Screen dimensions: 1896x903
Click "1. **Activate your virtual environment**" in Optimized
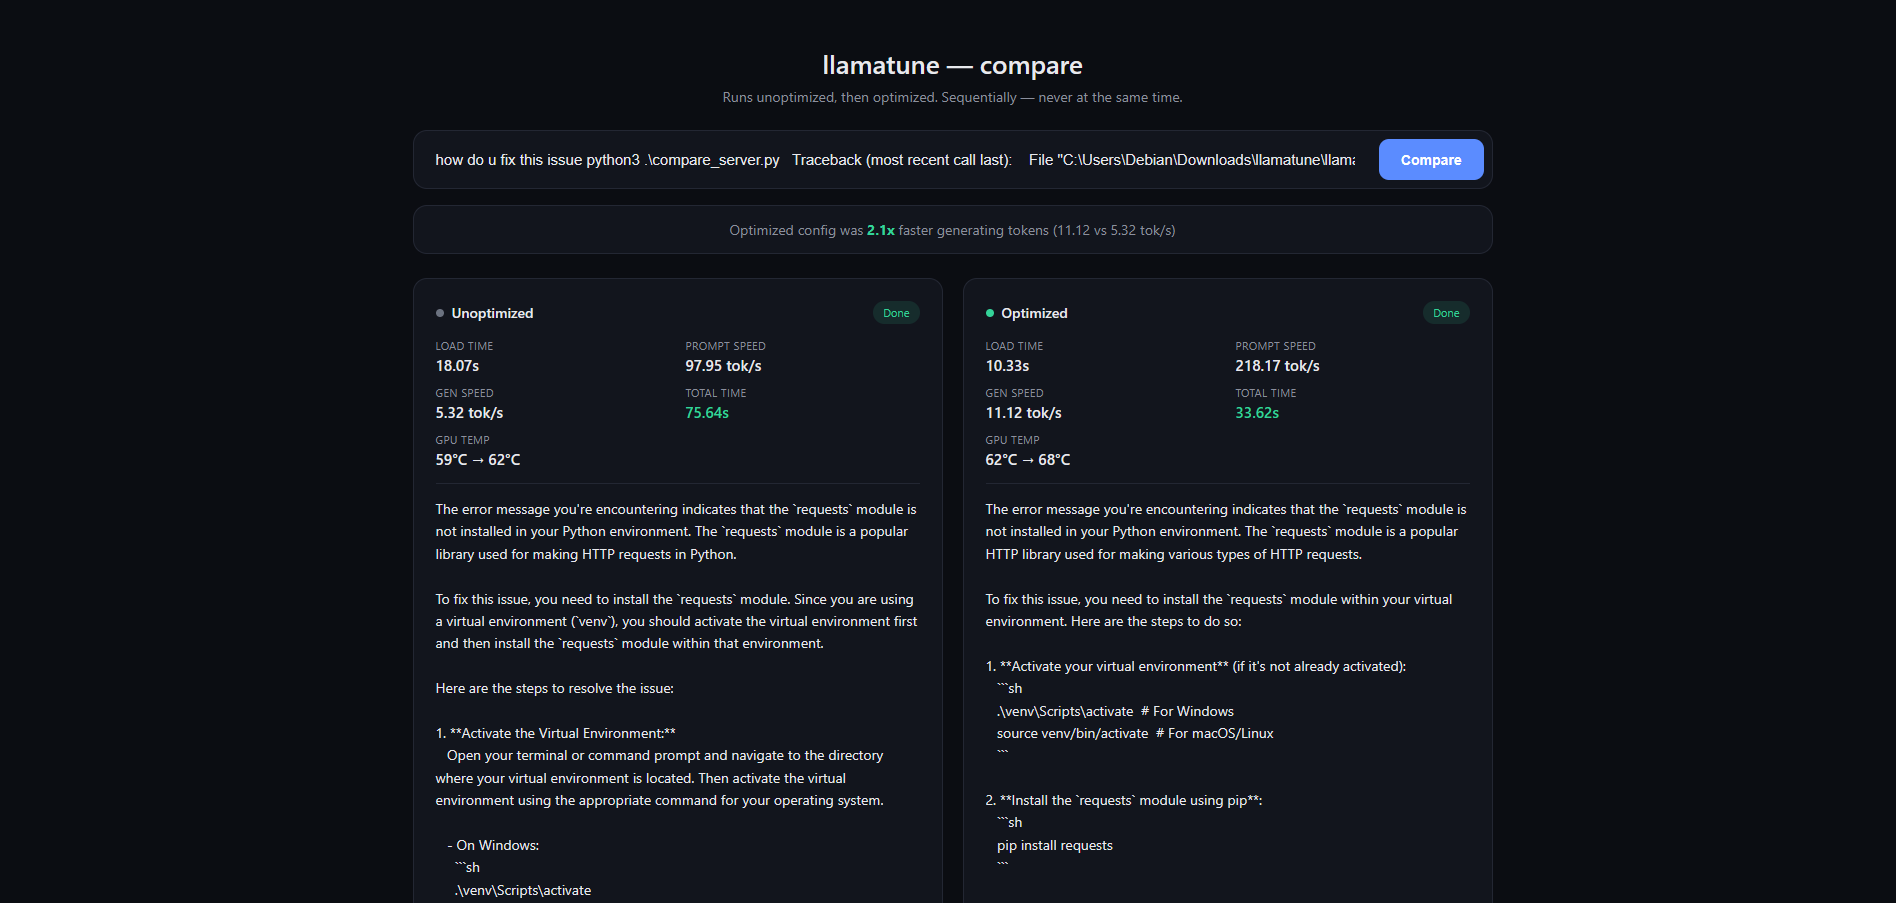click(1107, 666)
